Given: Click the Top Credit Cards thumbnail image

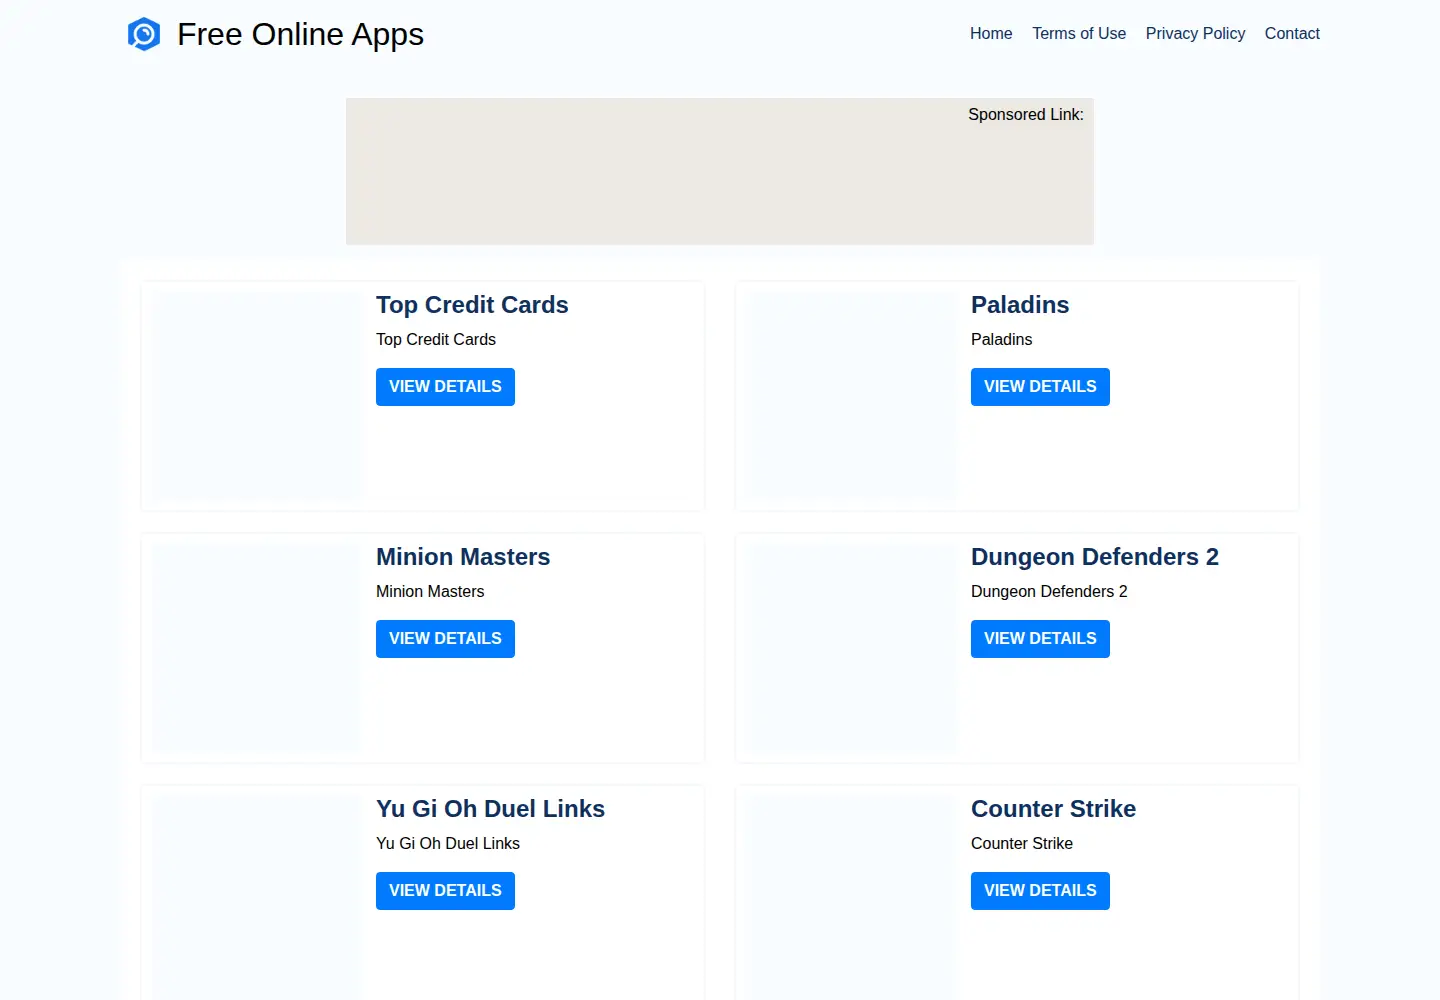Looking at the screenshot, I should (x=256, y=396).
